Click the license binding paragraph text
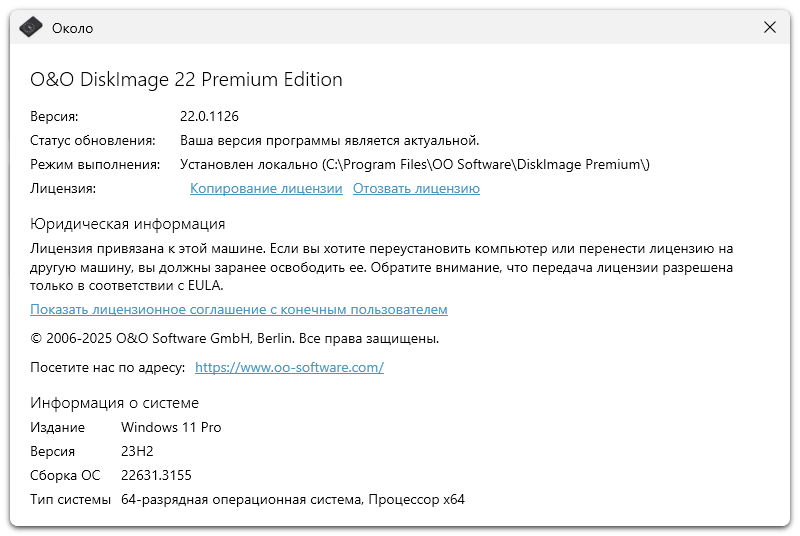Viewport: 800px width, 536px height. click(x=380, y=265)
